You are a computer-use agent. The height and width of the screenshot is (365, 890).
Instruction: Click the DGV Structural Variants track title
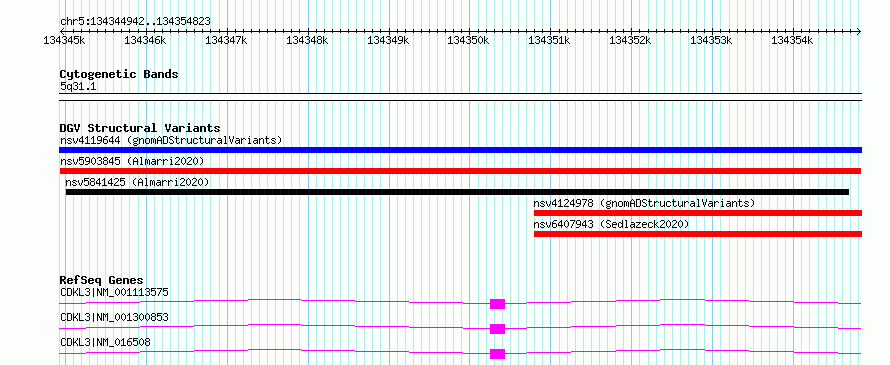140,128
